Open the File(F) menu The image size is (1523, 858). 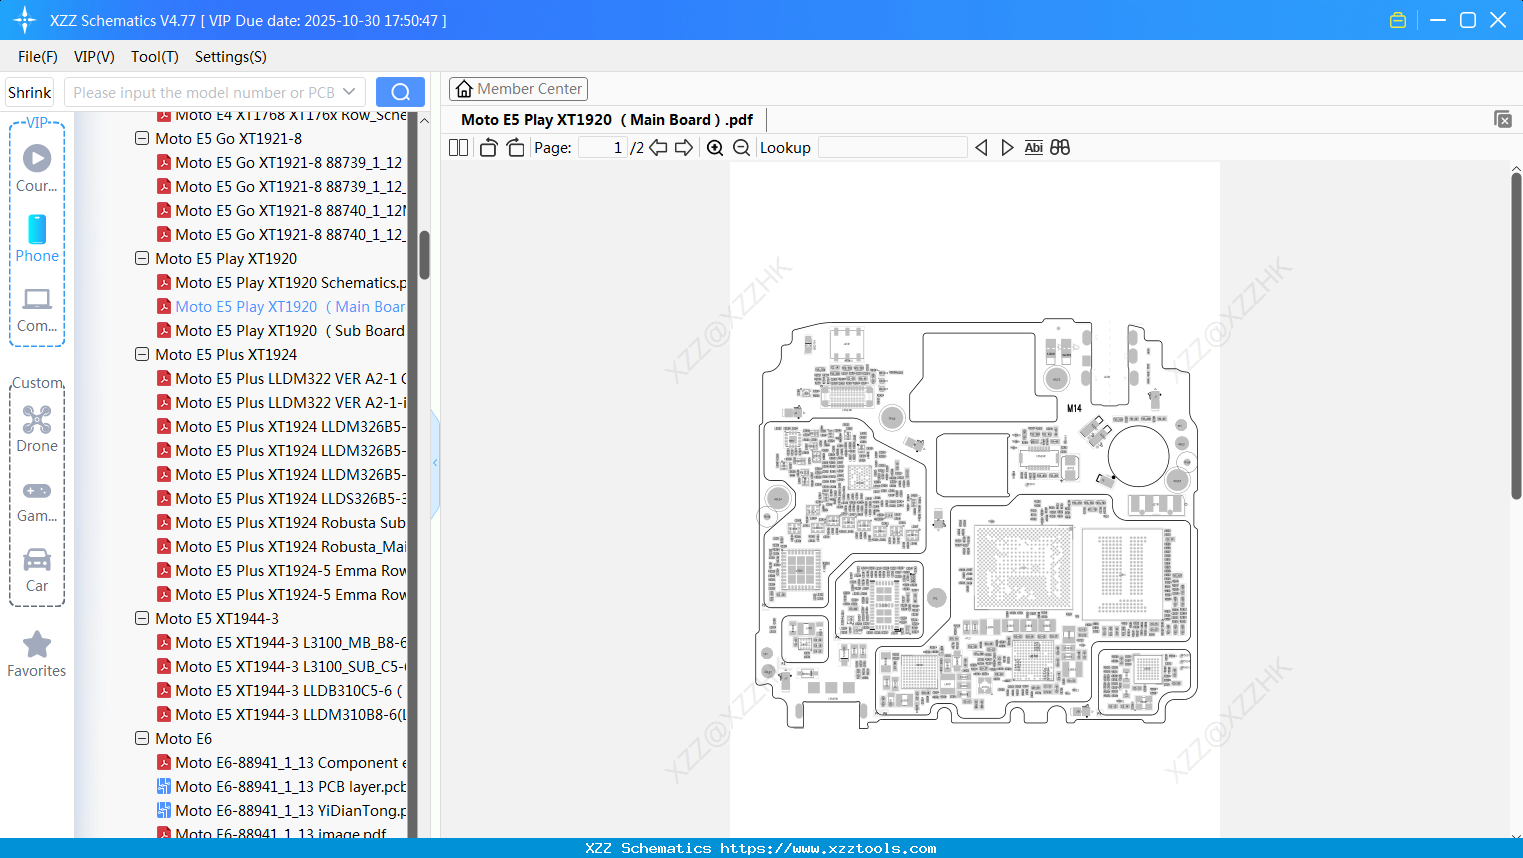tap(38, 57)
